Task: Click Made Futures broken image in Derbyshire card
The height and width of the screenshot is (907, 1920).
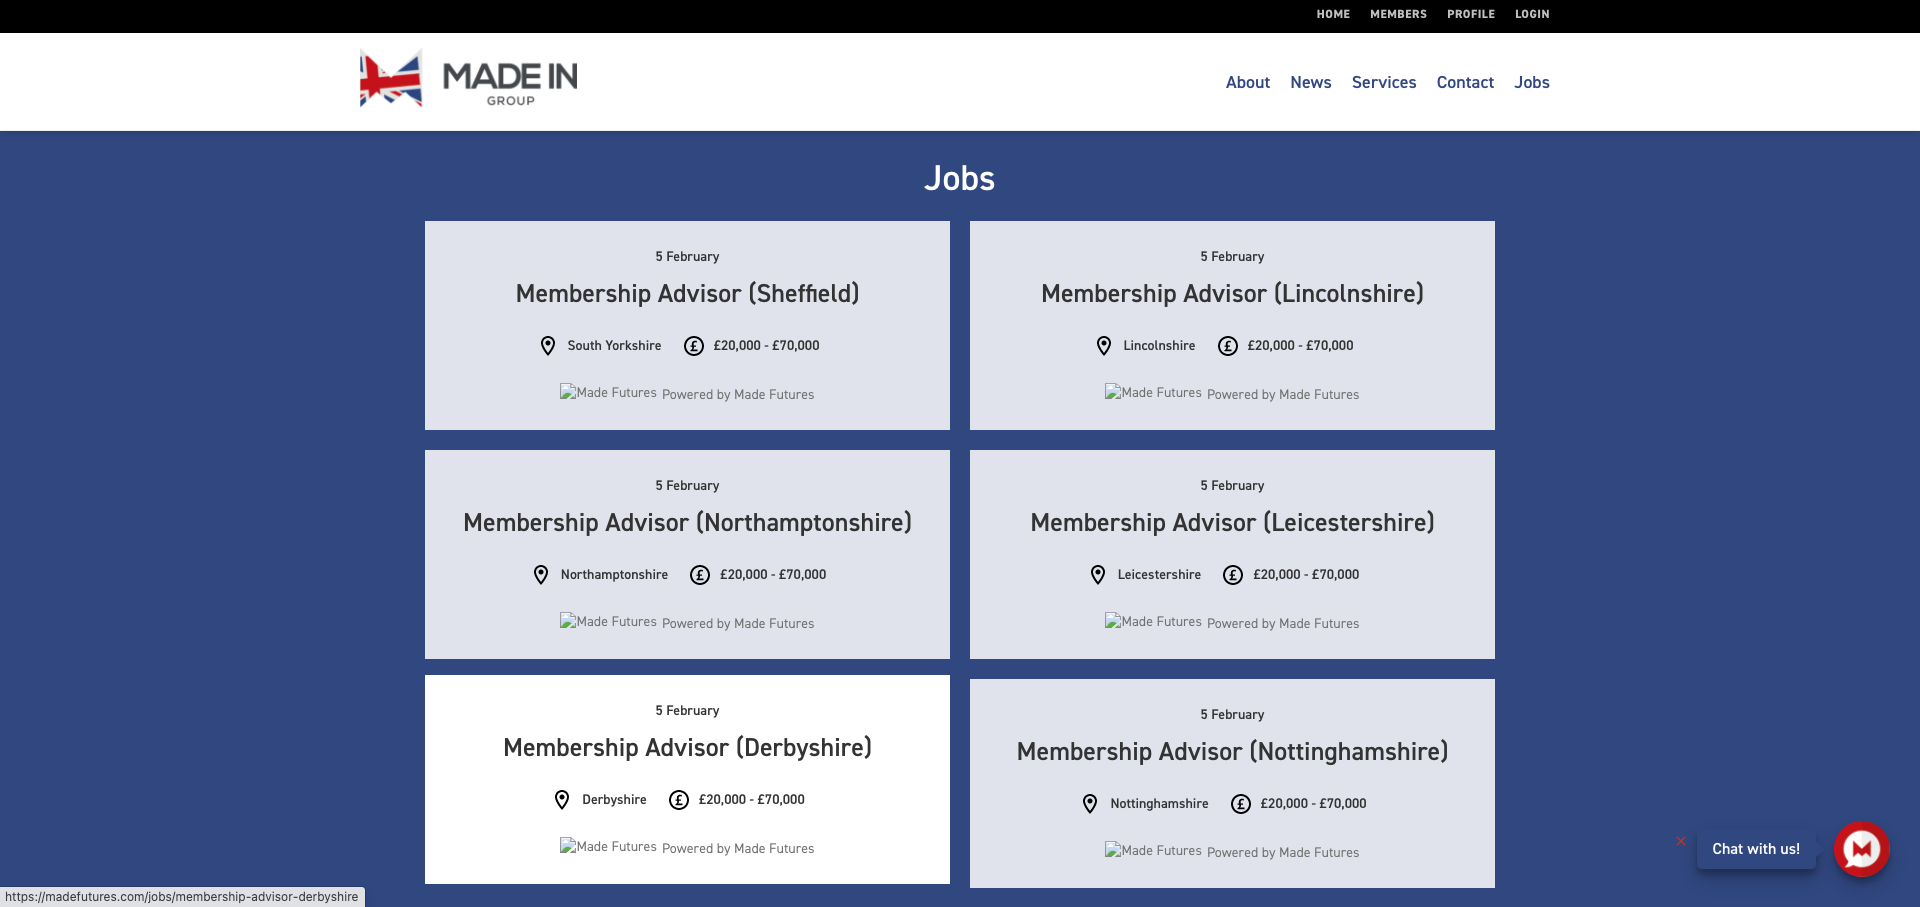Action: (x=608, y=846)
